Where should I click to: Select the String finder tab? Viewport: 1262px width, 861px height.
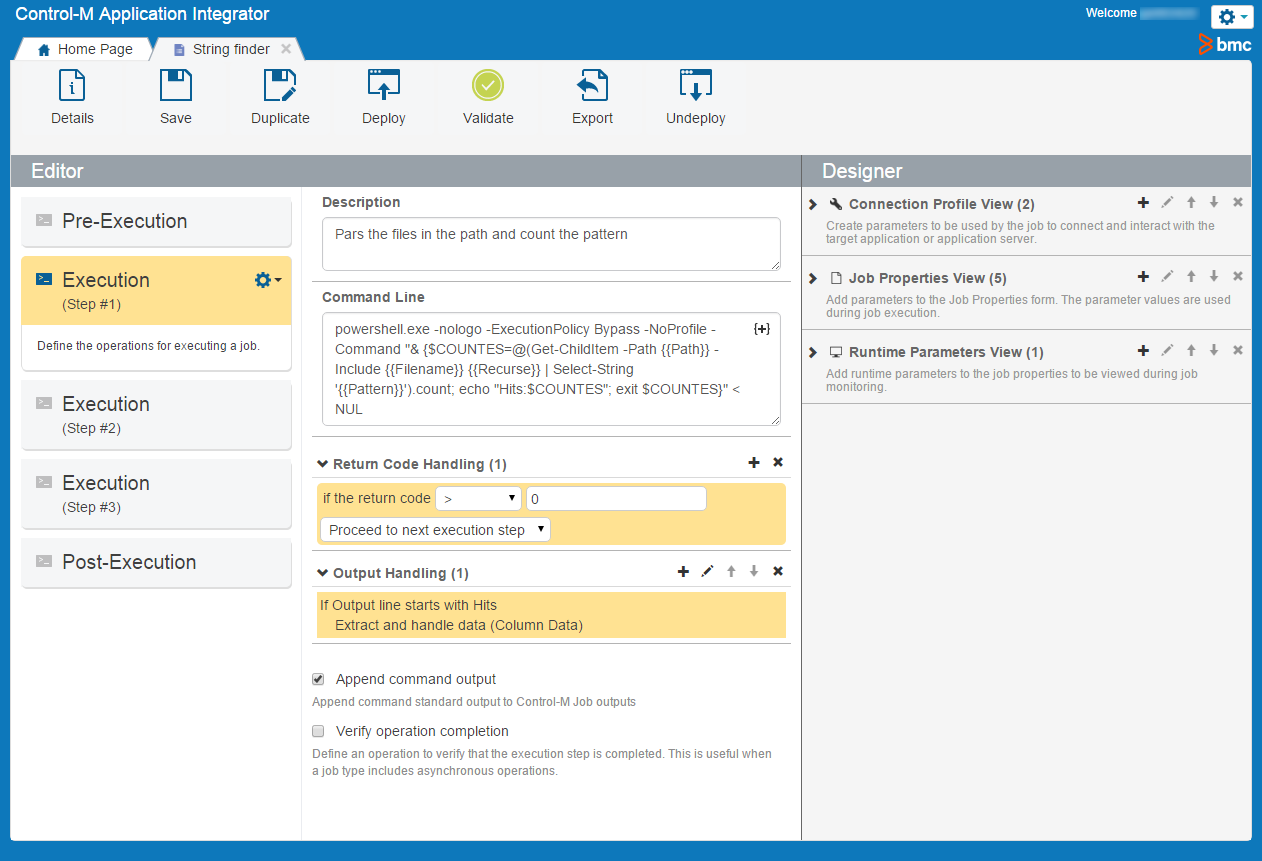tap(222, 49)
